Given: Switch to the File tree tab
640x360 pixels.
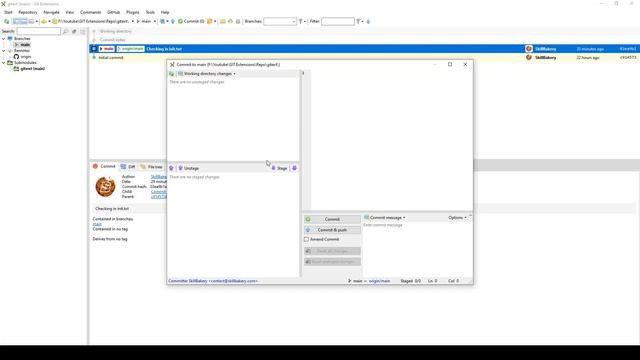Looking at the screenshot, I should (151, 167).
